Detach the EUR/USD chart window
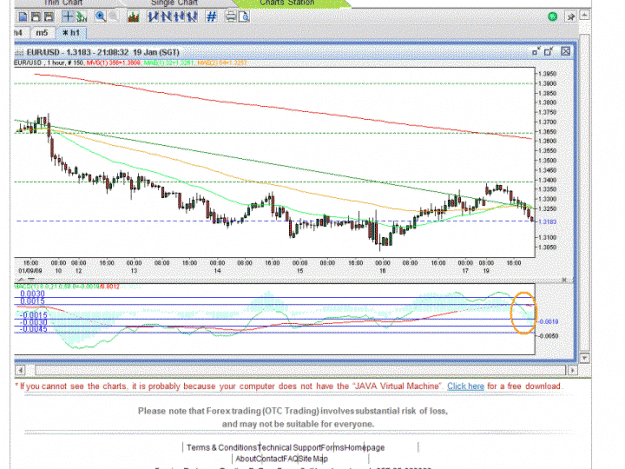The height and width of the screenshot is (469, 625). click(x=549, y=51)
